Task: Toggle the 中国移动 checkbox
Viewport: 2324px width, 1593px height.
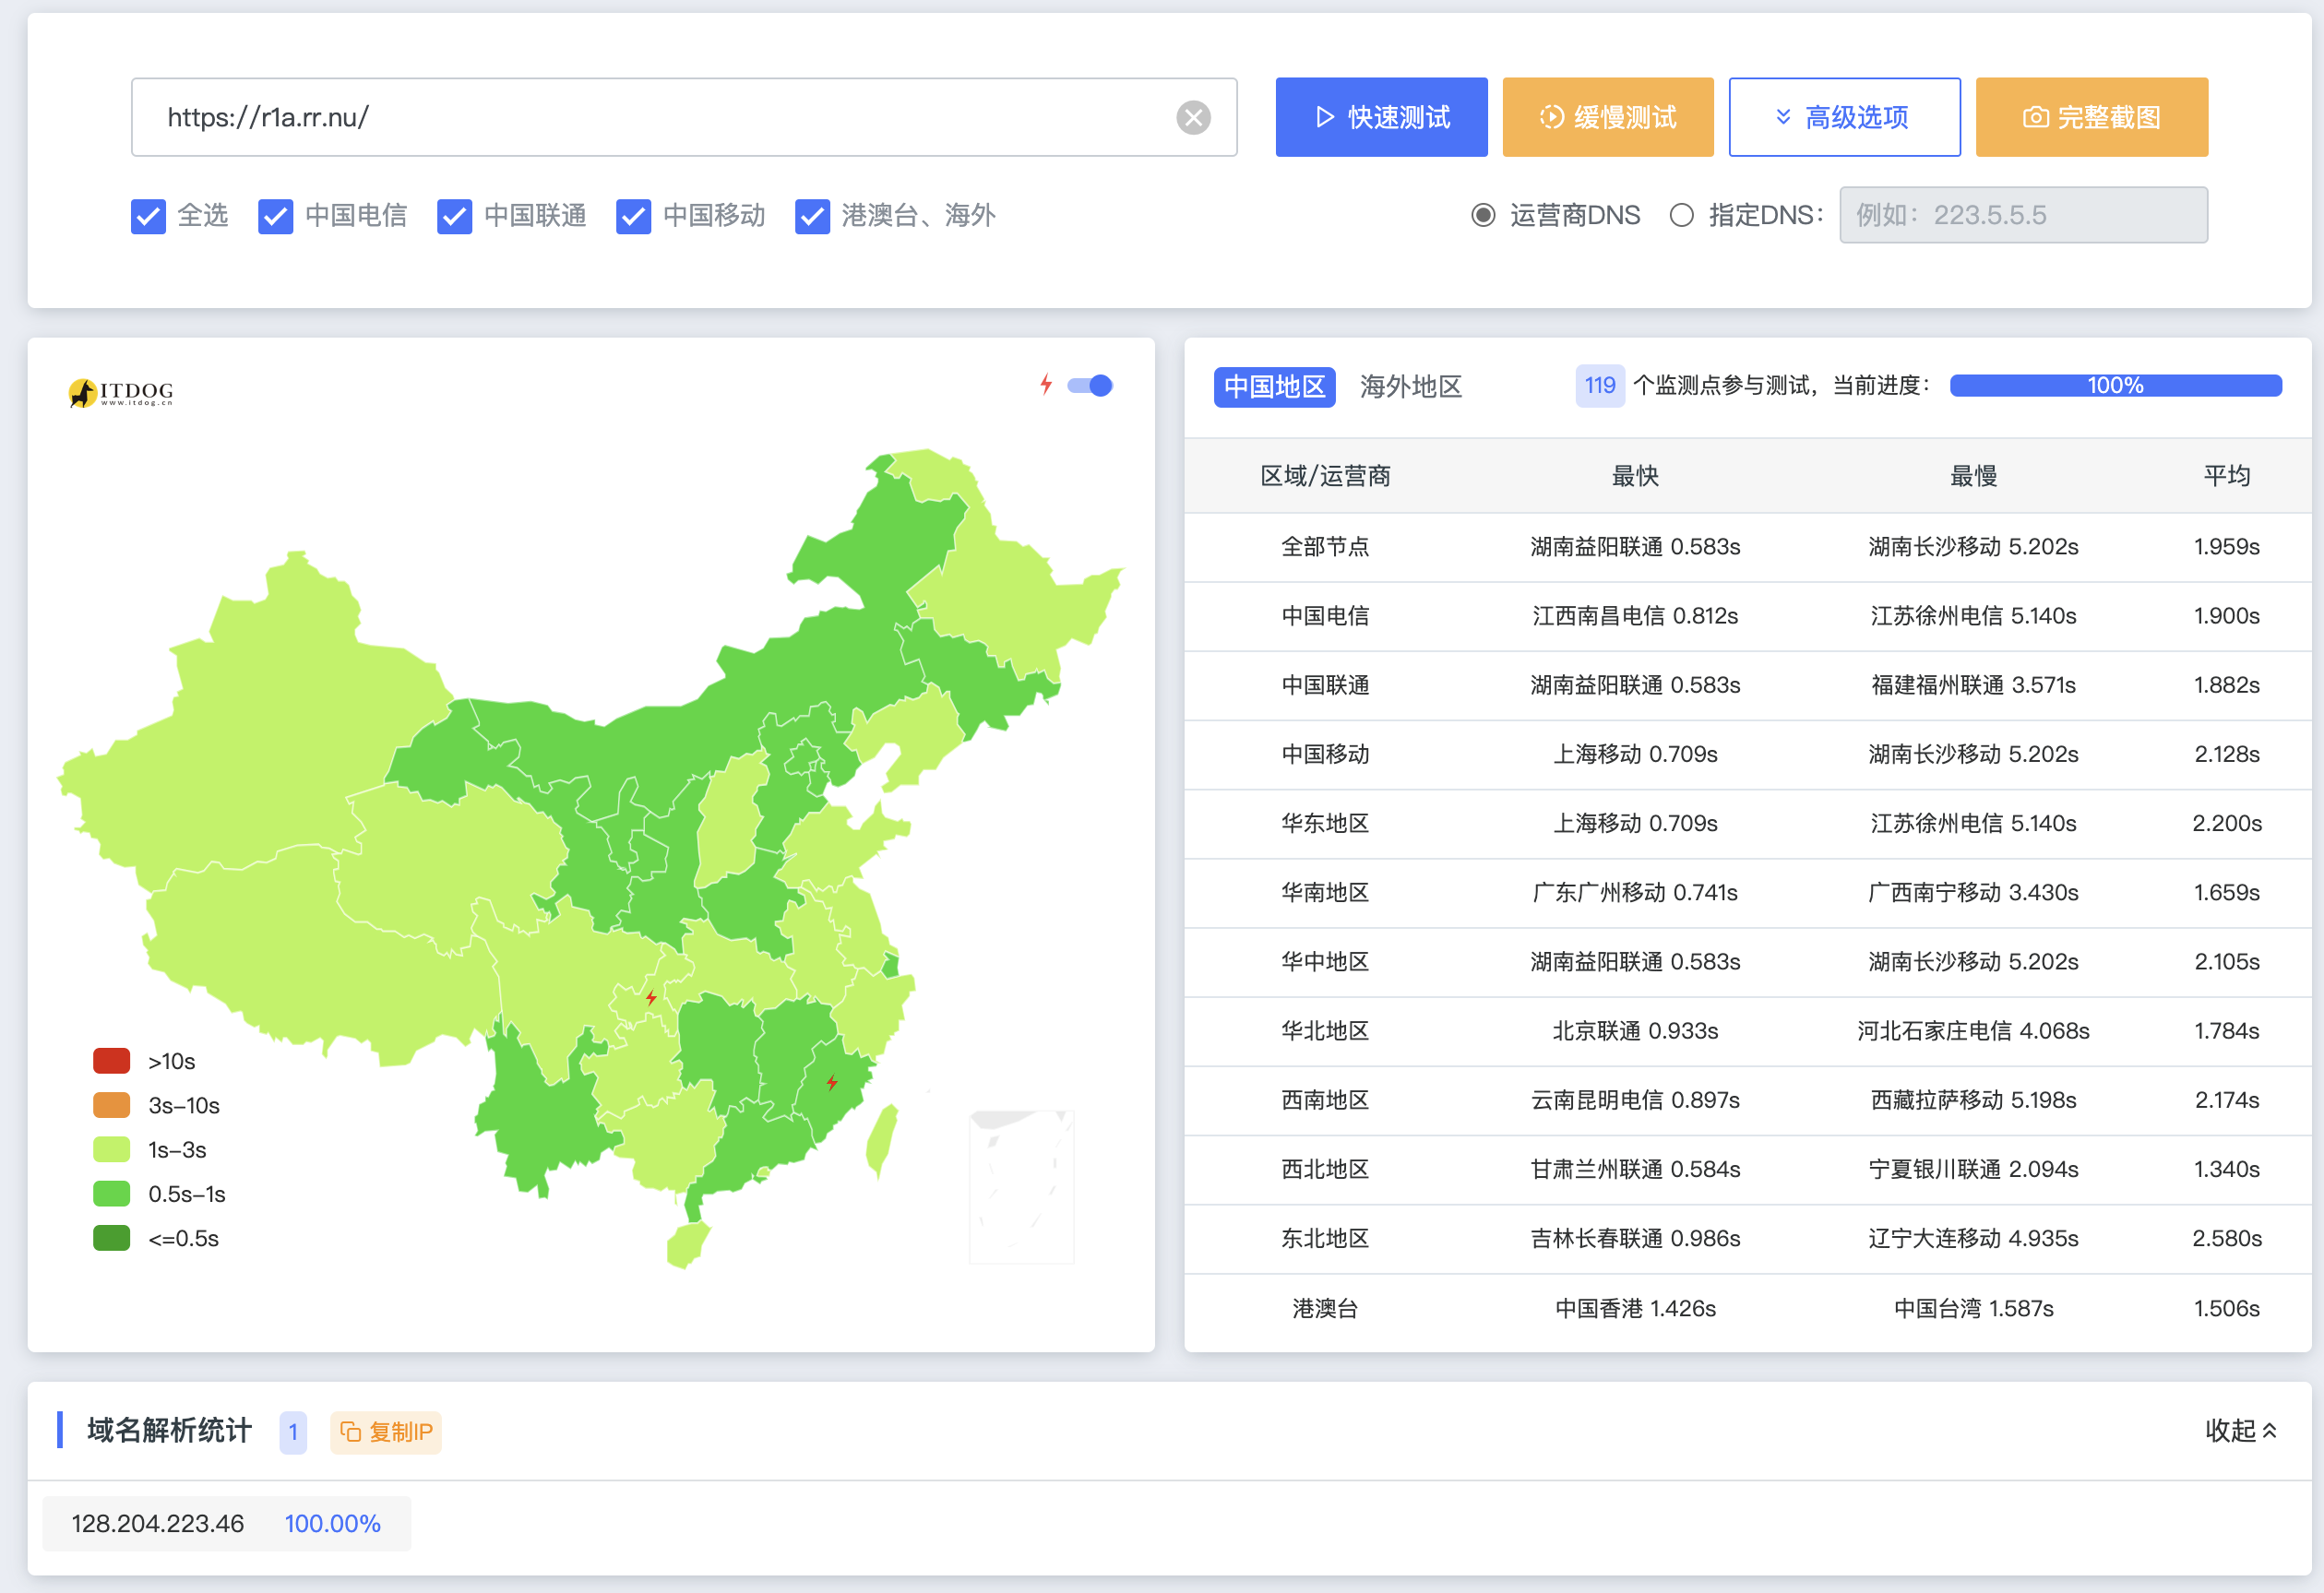Action: [633, 216]
